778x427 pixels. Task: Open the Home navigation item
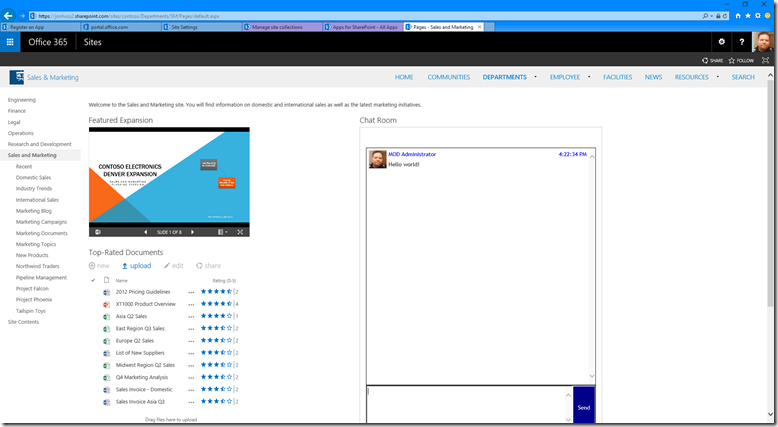(404, 77)
